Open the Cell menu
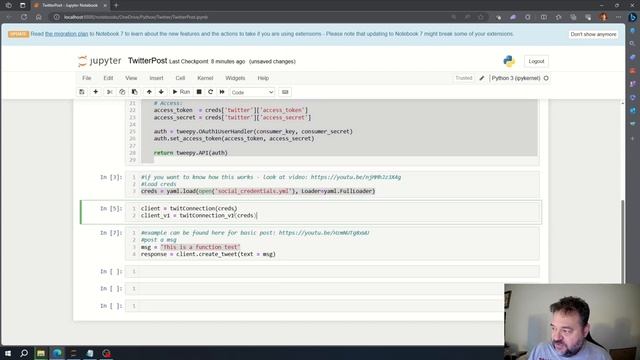Viewport: 640px width, 360px height. pyautogui.click(x=180, y=78)
